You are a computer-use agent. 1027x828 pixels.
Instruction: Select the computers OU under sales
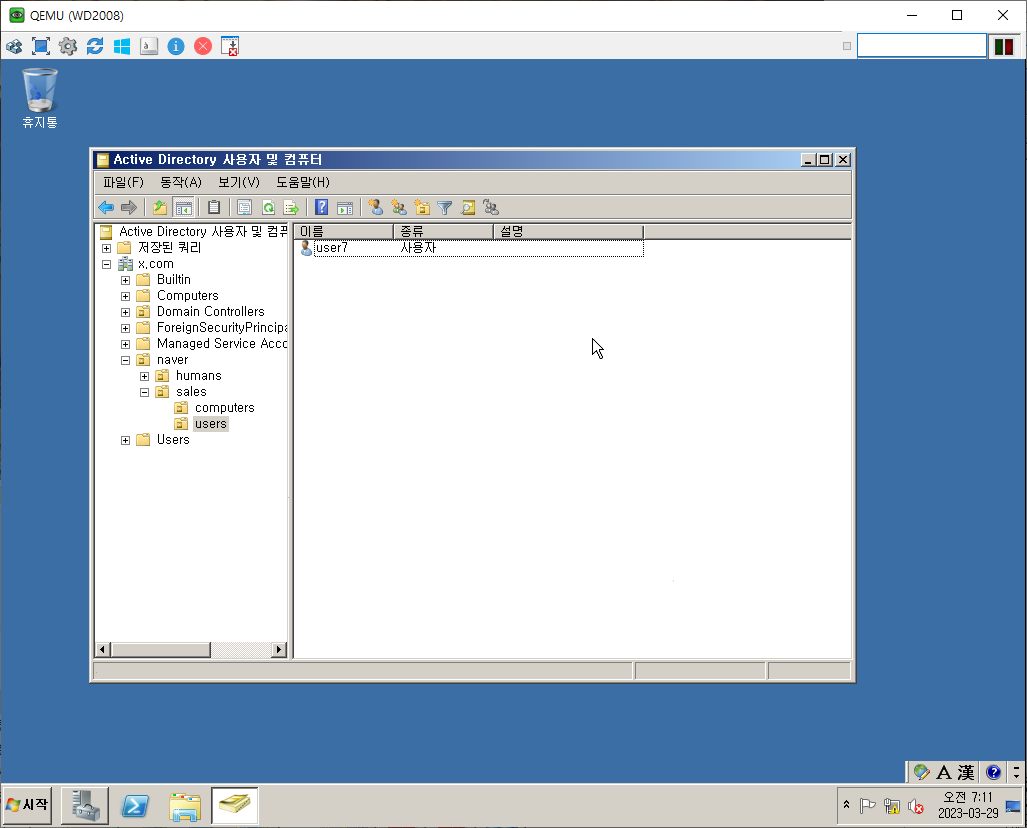tap(225, 407)
